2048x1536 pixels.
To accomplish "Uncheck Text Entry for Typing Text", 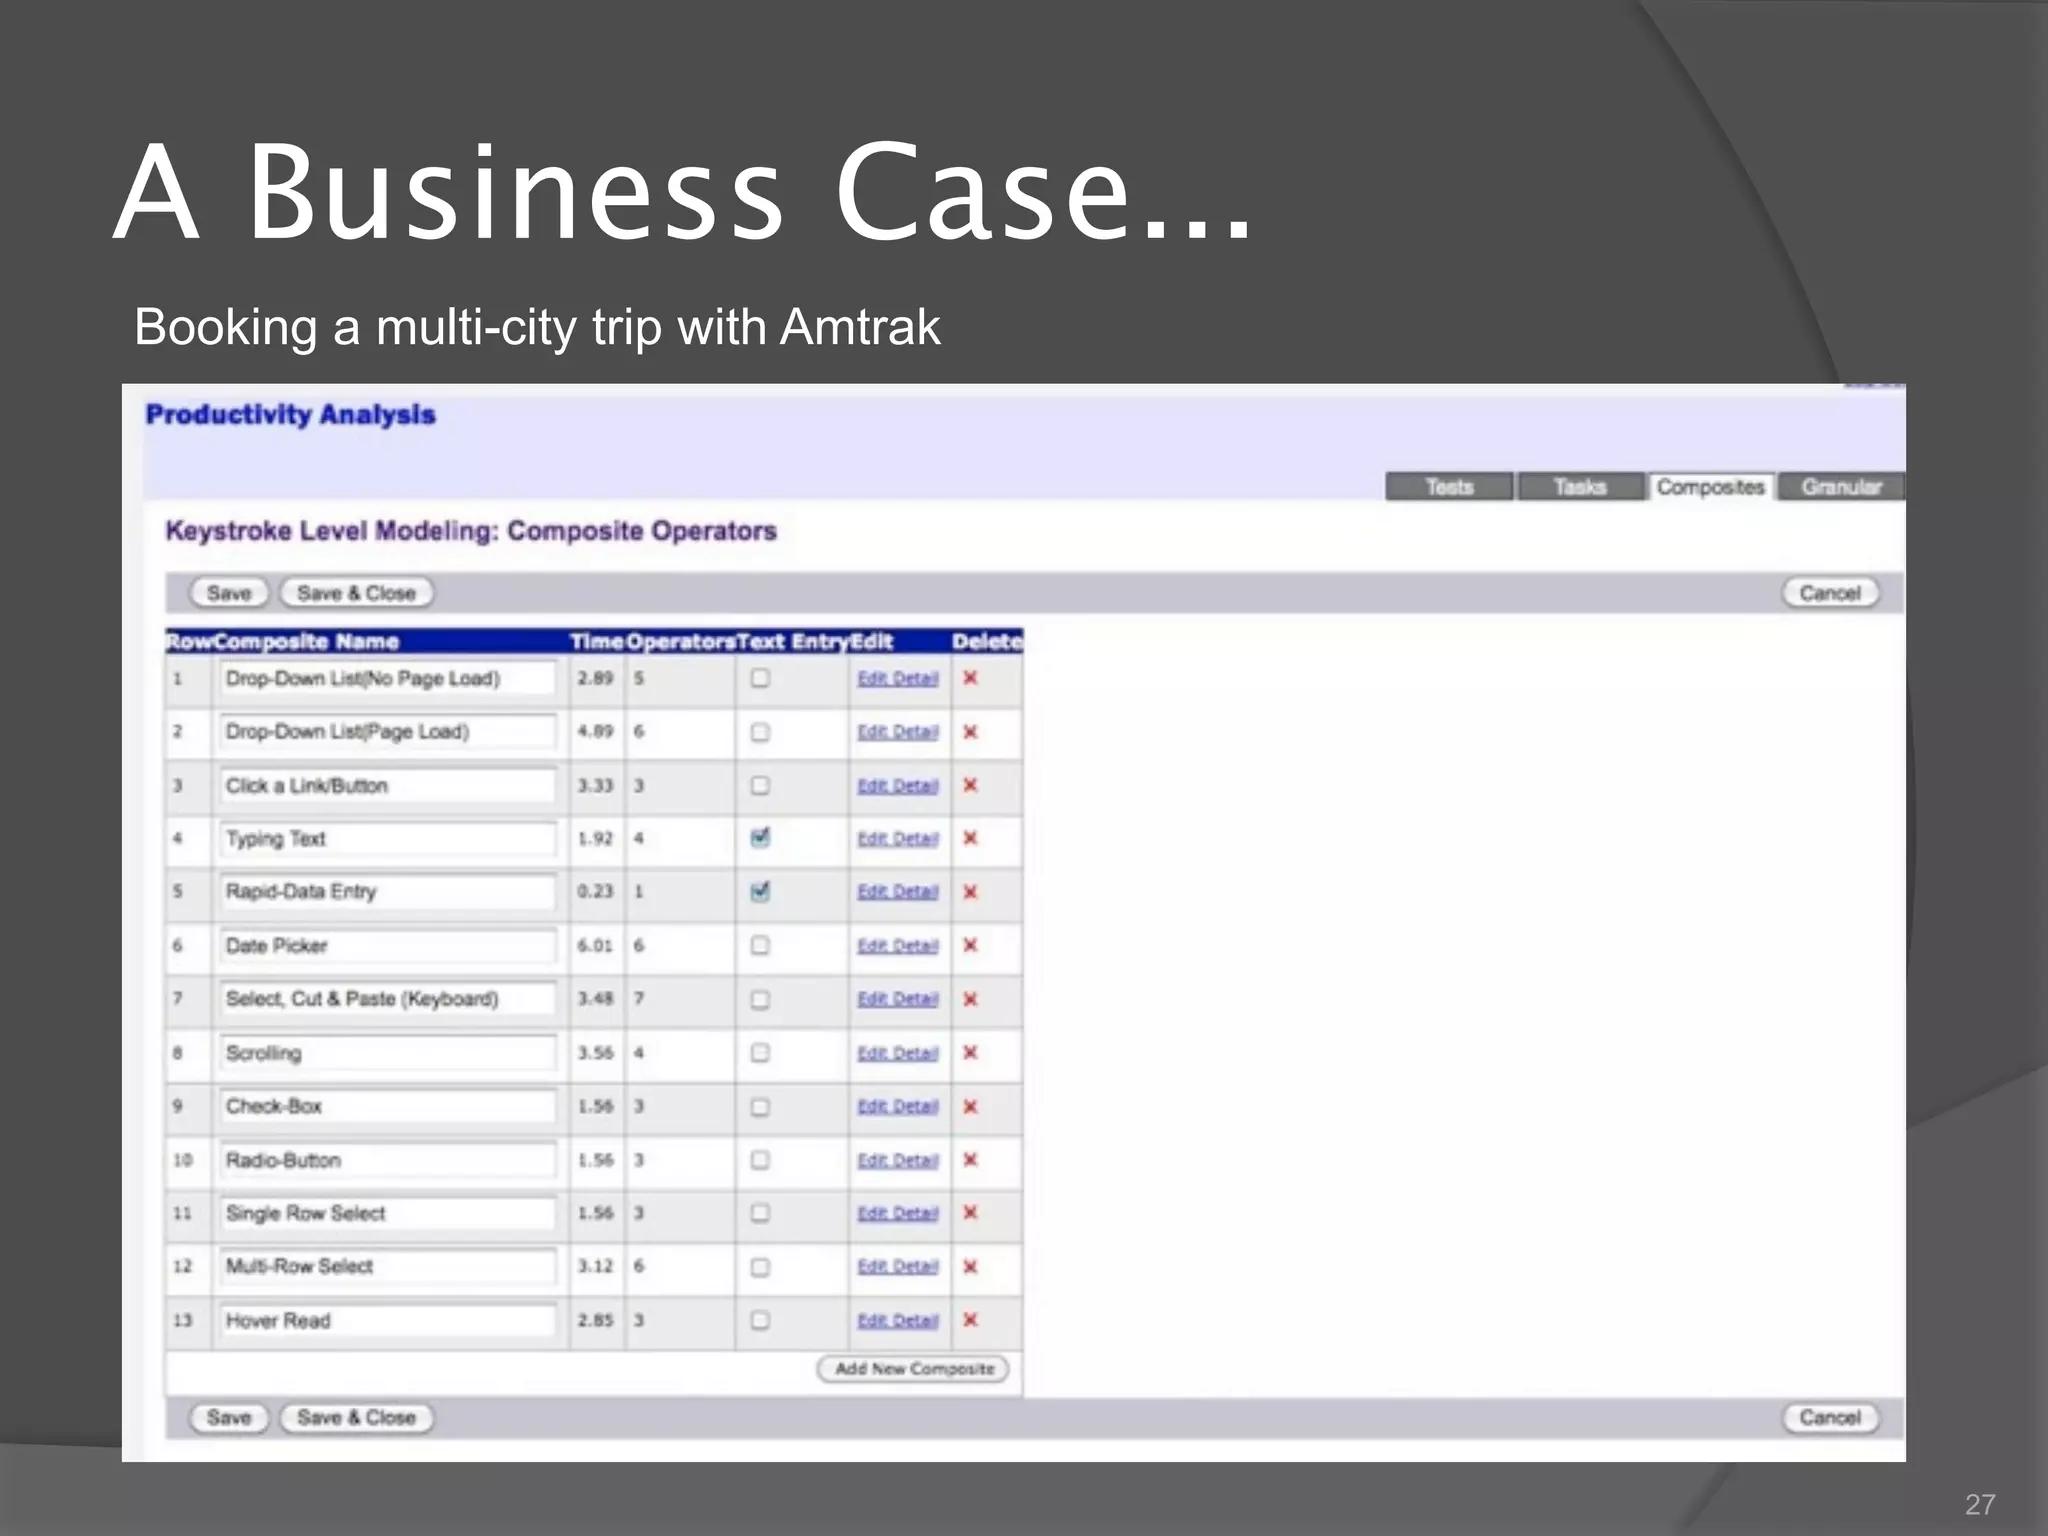I will coord(760,838).
